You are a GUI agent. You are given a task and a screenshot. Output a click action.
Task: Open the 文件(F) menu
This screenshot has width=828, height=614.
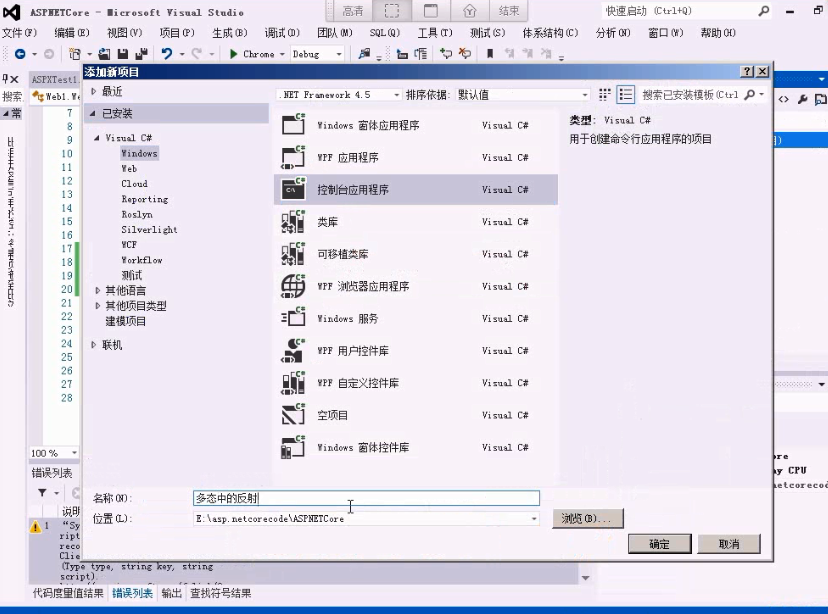point(20,33)
